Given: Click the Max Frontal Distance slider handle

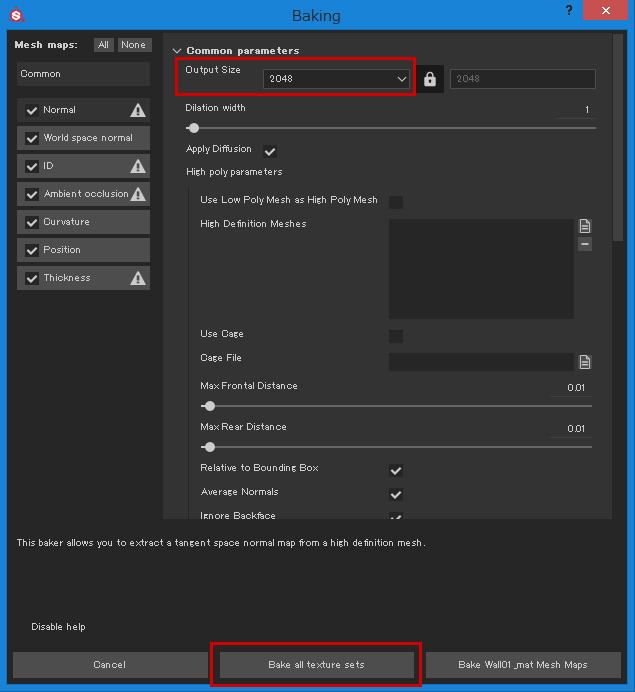Looking at the screenshot, I should click(210, 406).
